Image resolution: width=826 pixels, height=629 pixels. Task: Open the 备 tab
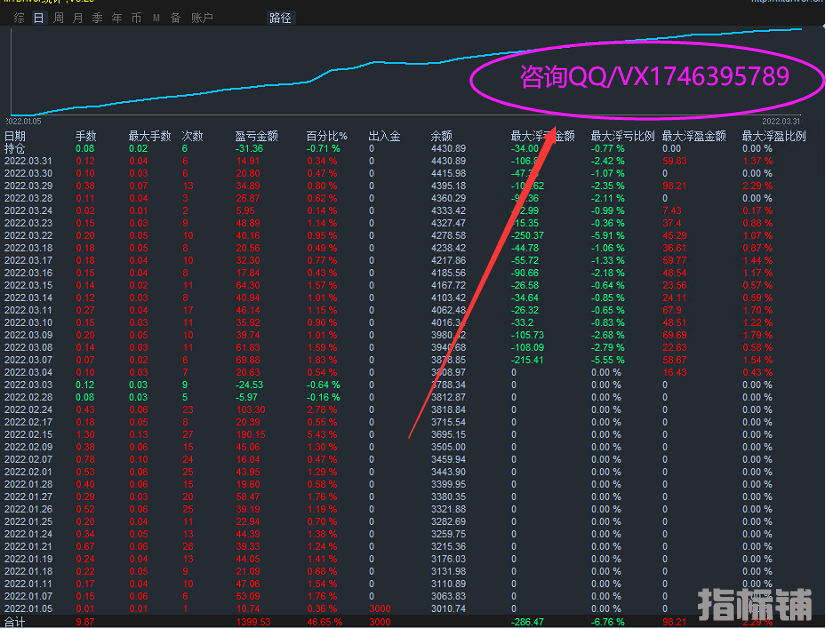[175, 18]
